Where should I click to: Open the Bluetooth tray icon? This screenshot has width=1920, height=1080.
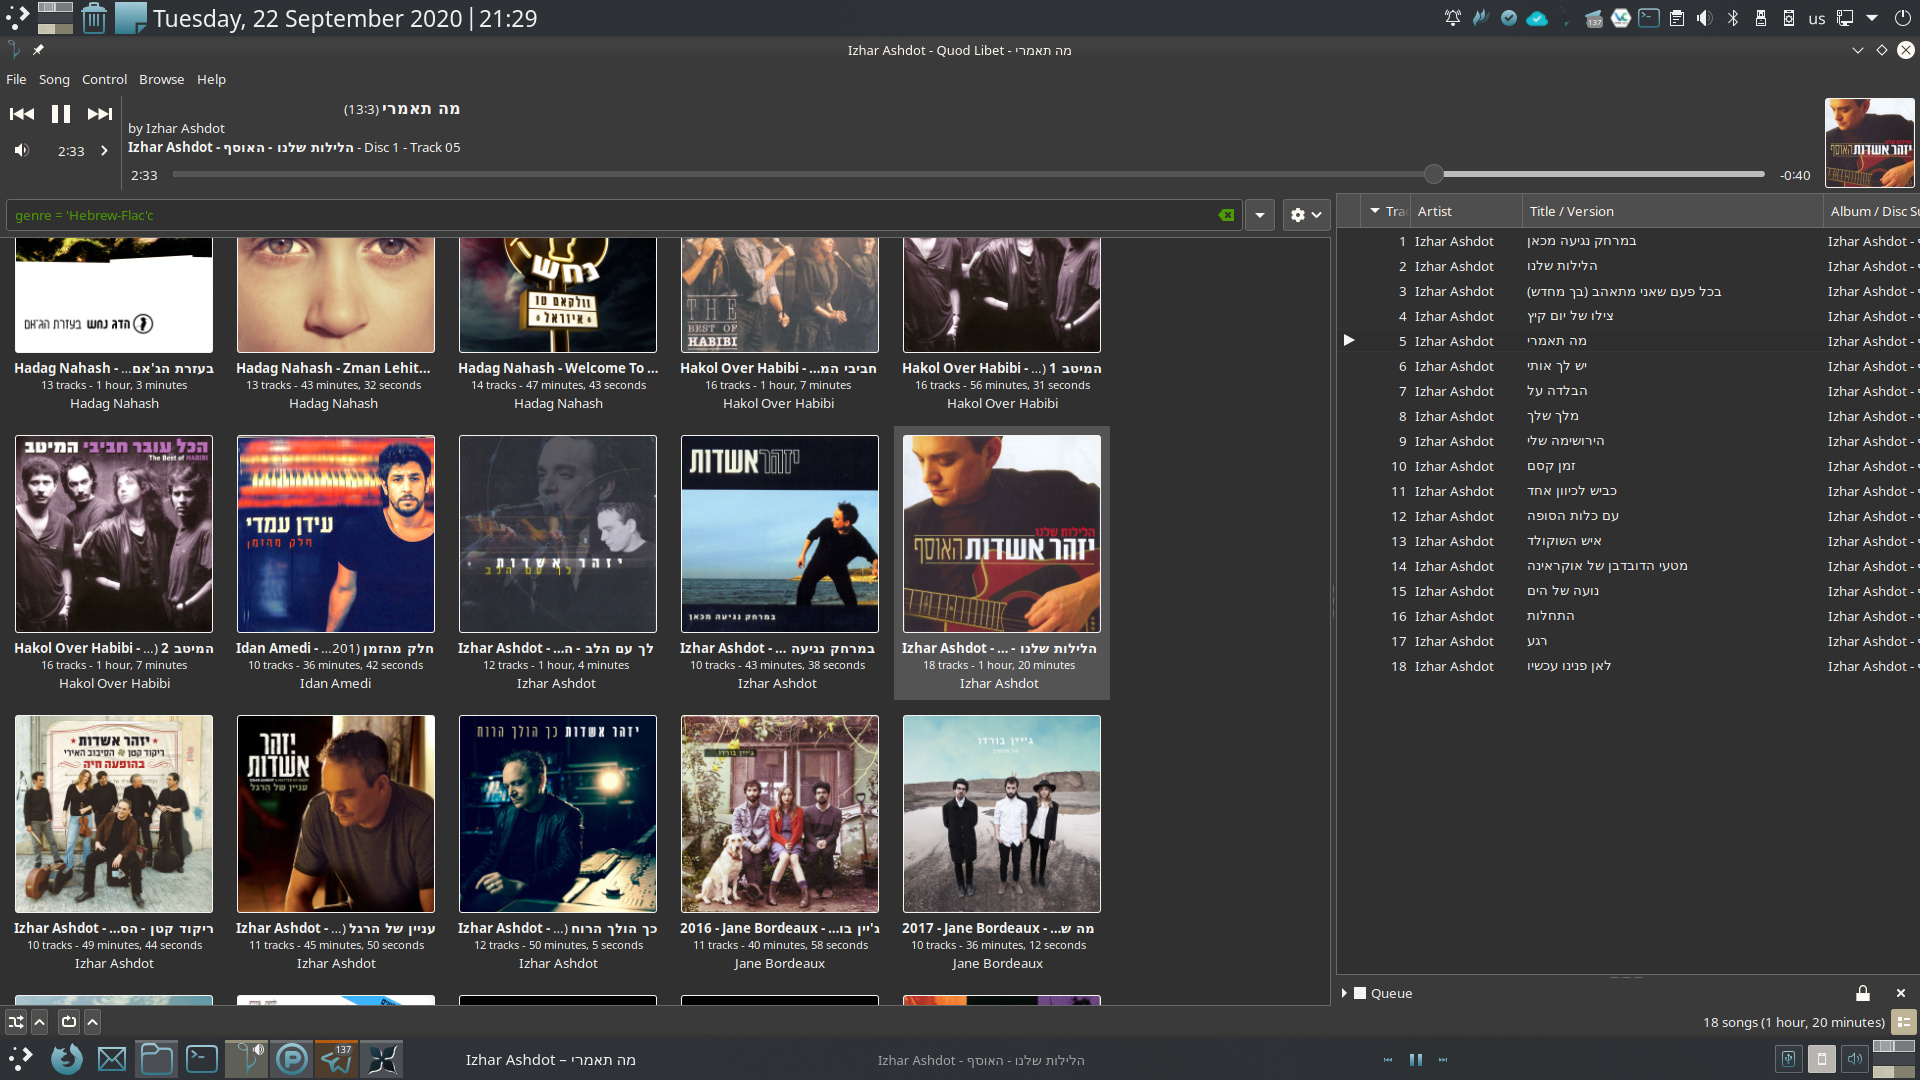tap(1733, 18)
